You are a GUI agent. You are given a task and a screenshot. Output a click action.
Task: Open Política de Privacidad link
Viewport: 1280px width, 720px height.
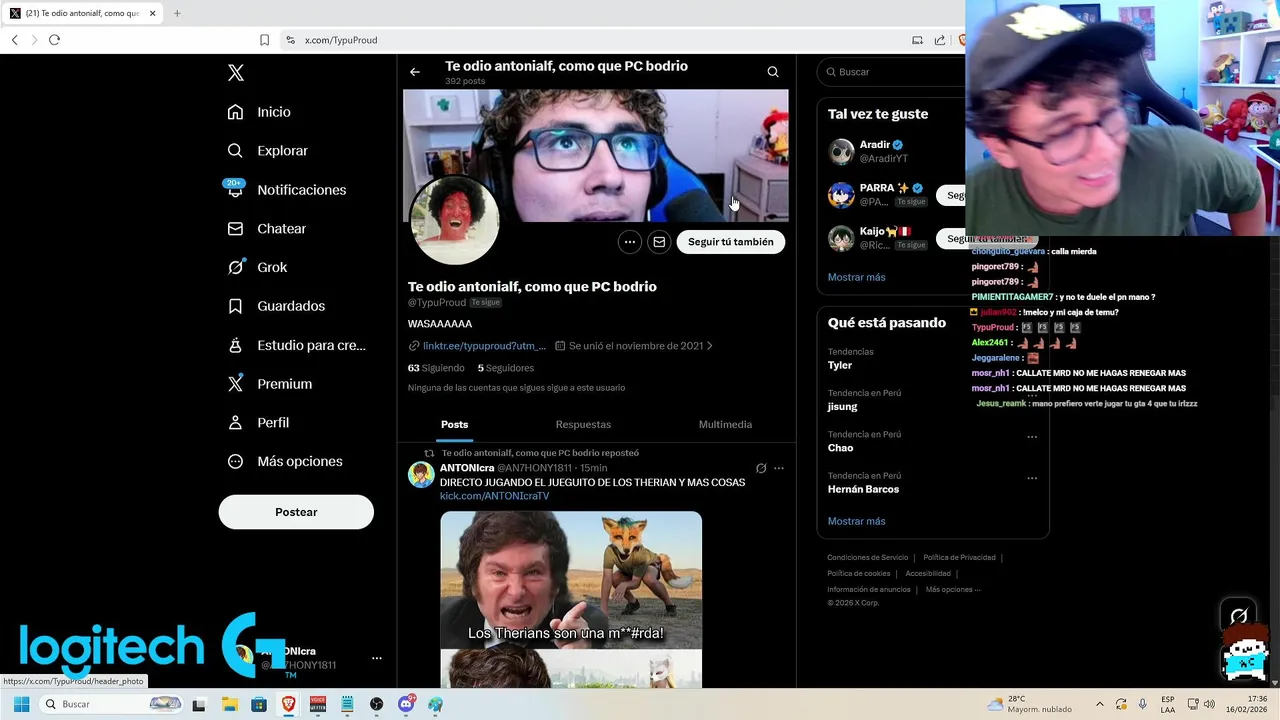click(959, 557)
